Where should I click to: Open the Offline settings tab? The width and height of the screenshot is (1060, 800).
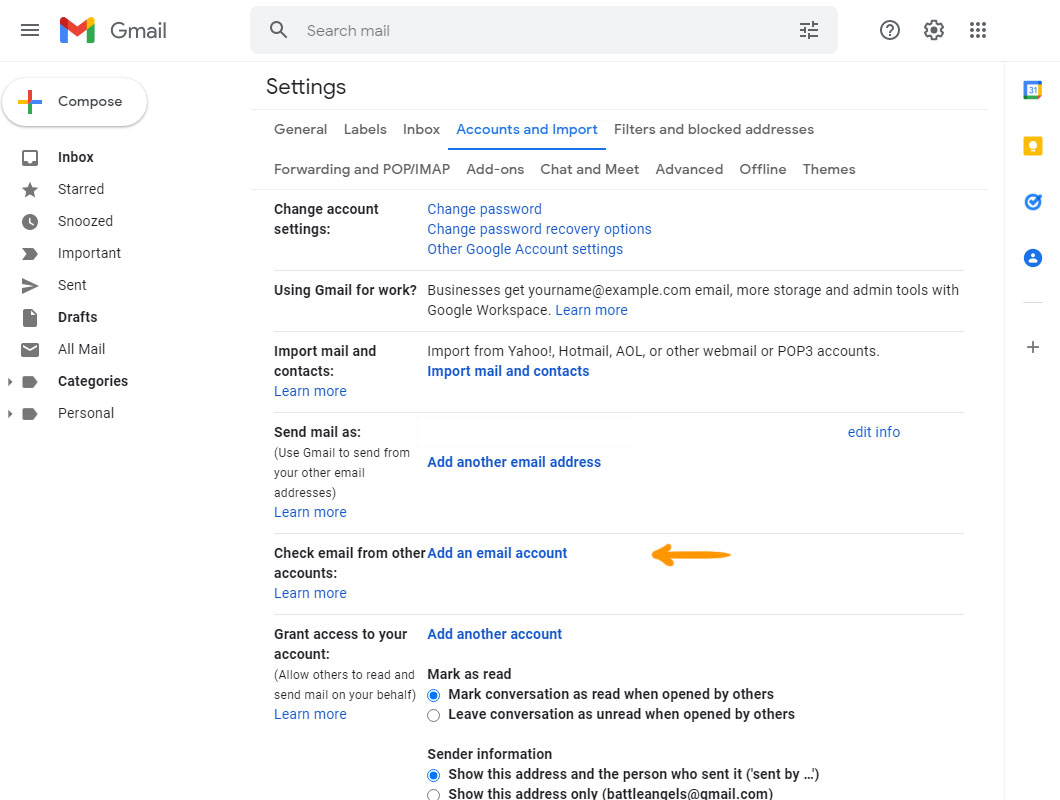pyautogui.click(x=763, y=169)
